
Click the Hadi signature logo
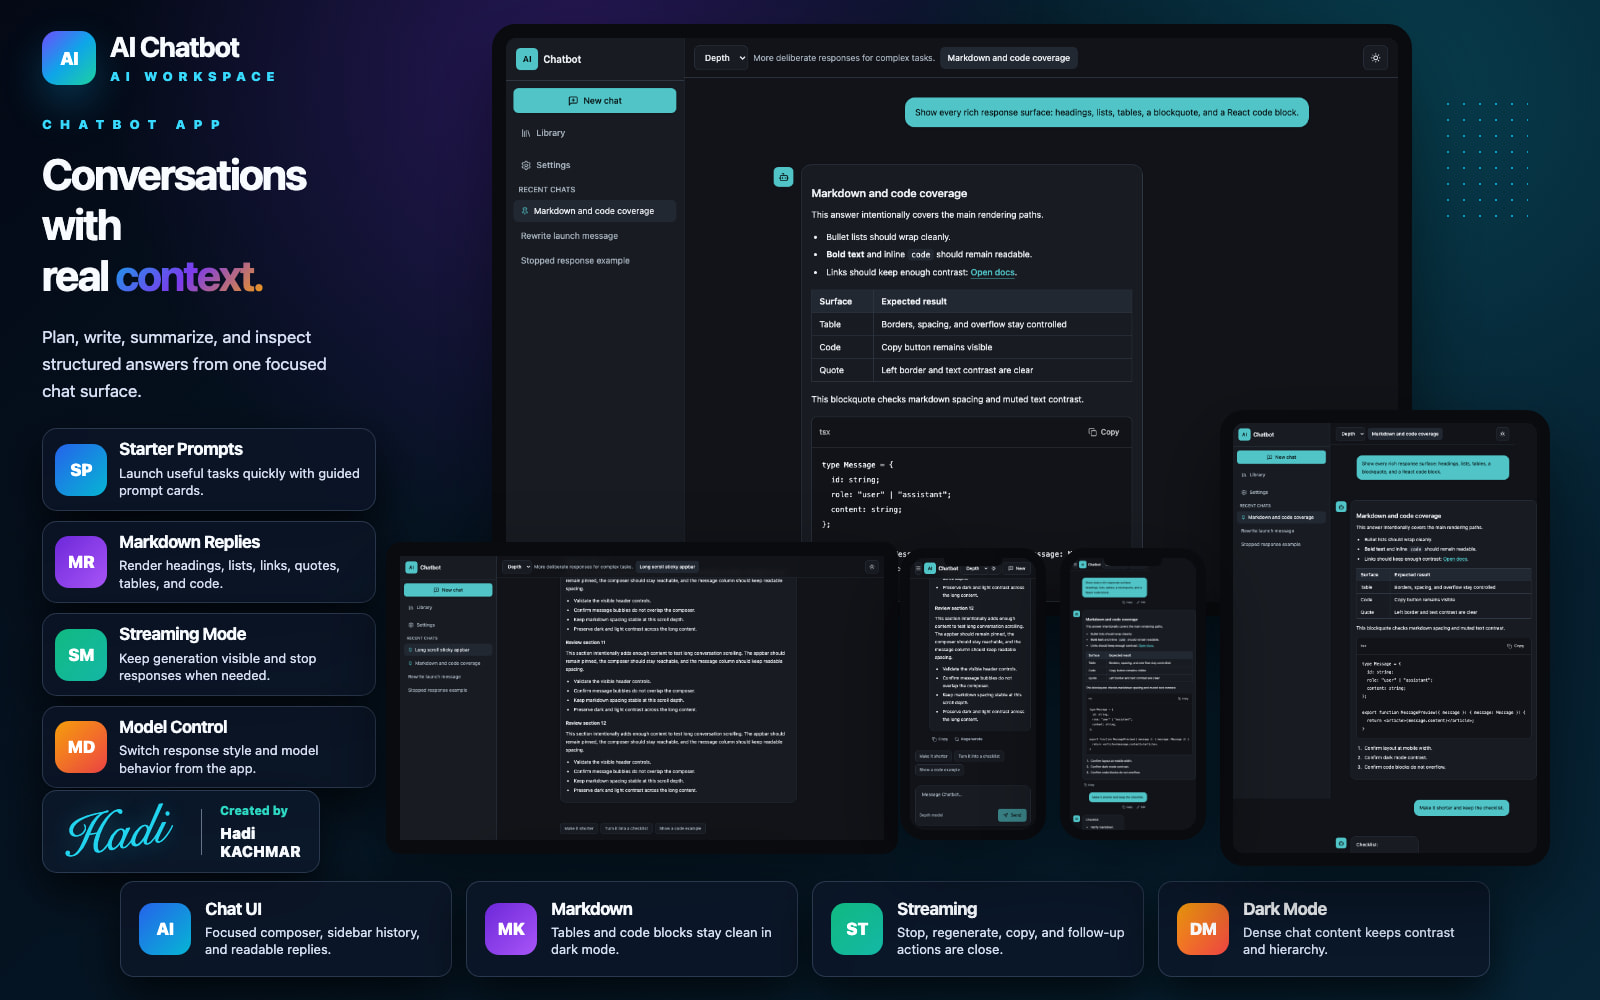coord(120,830)
